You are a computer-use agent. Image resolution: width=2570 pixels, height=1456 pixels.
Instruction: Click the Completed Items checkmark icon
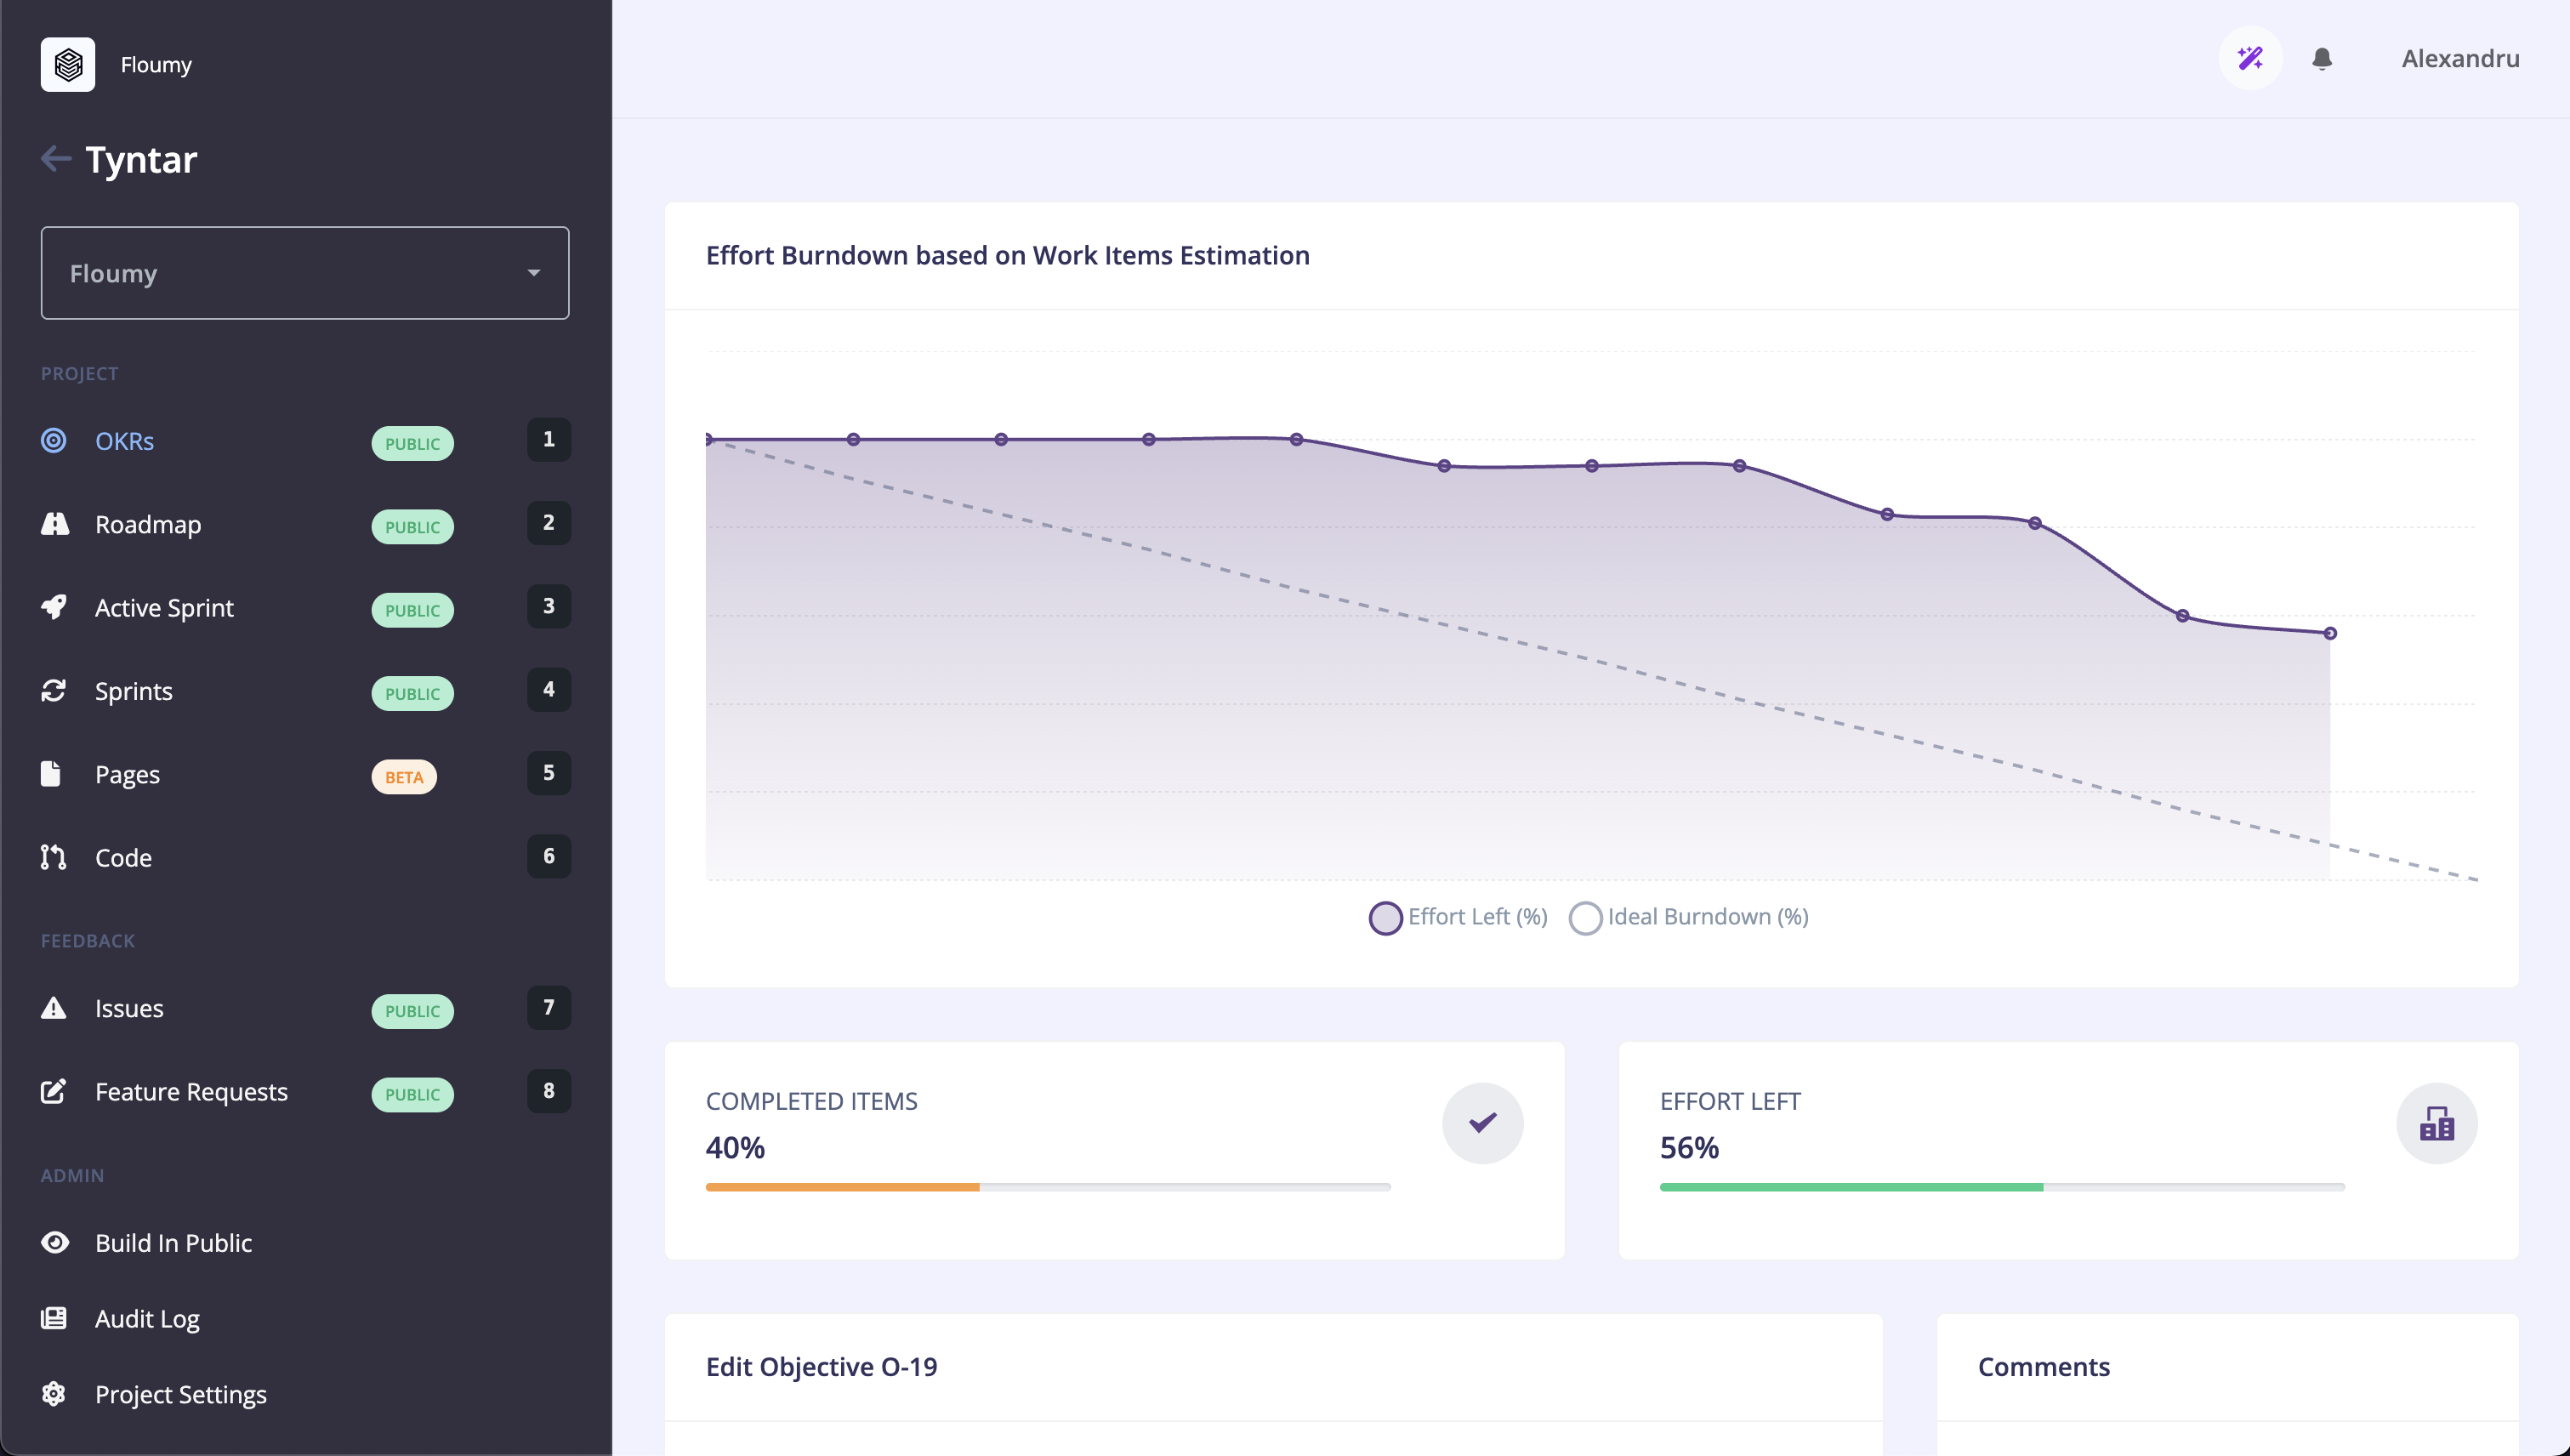1482,1123
